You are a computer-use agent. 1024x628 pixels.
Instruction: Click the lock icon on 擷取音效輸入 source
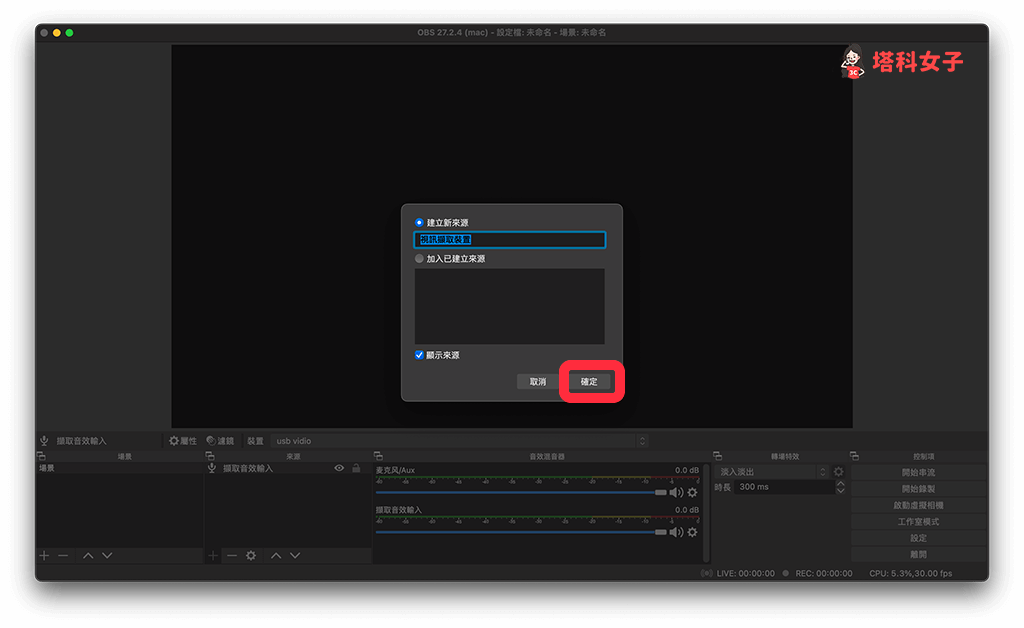(x=356, y=468)
